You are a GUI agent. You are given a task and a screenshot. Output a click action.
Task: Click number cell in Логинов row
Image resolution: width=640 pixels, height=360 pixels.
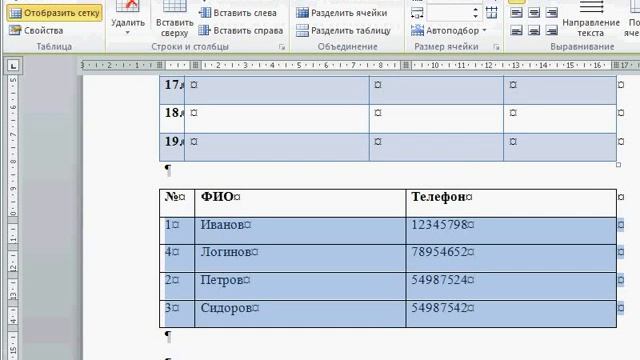[177, 258]
